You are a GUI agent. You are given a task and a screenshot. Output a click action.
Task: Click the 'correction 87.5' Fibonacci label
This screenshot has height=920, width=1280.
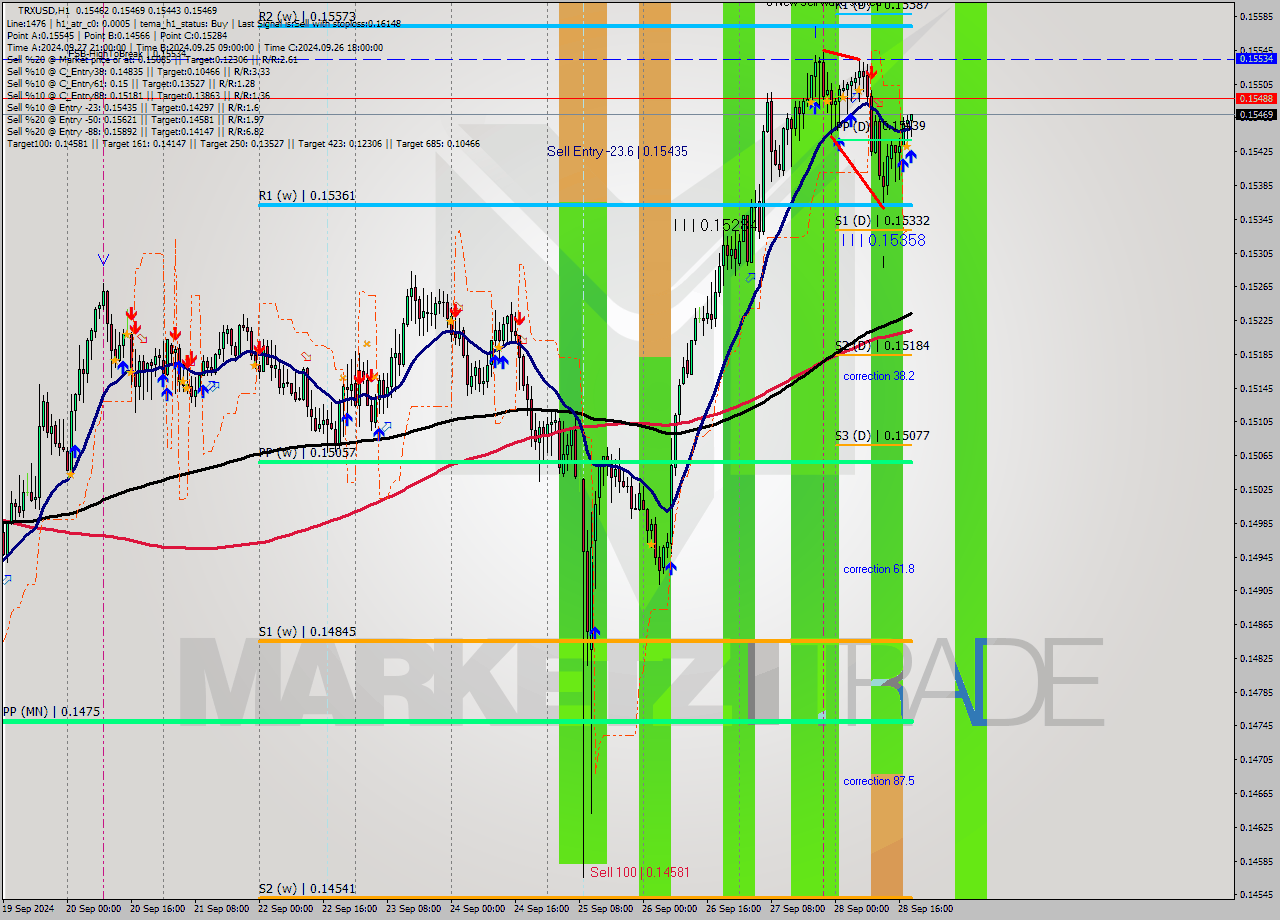[x=878, y=781]
